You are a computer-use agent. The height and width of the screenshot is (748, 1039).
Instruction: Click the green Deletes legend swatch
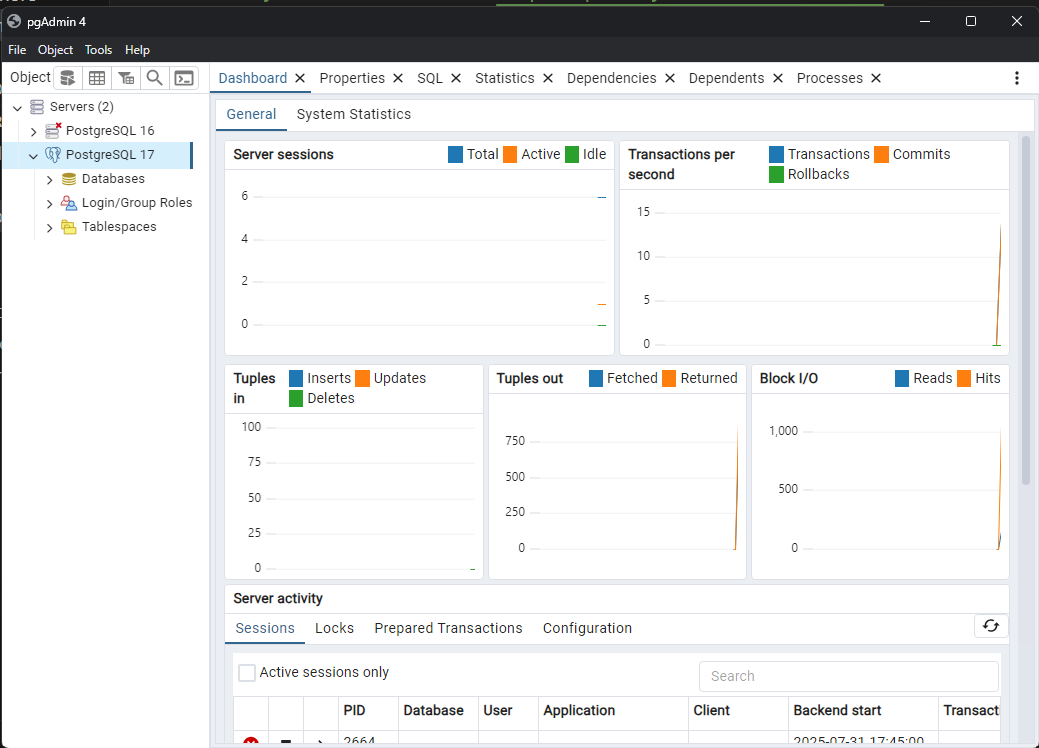(x=296, y=398)
